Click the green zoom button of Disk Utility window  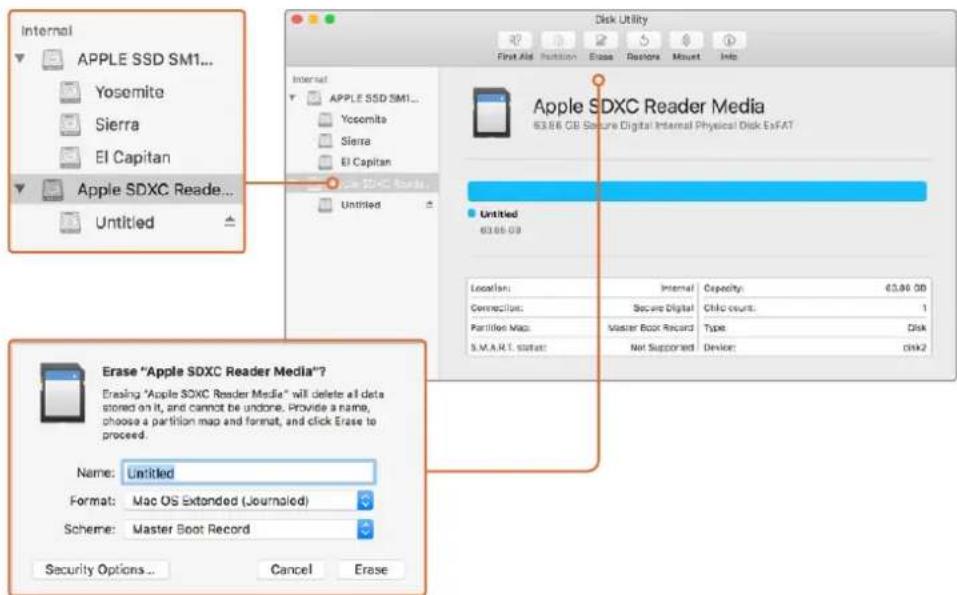[x=330, y=20]
